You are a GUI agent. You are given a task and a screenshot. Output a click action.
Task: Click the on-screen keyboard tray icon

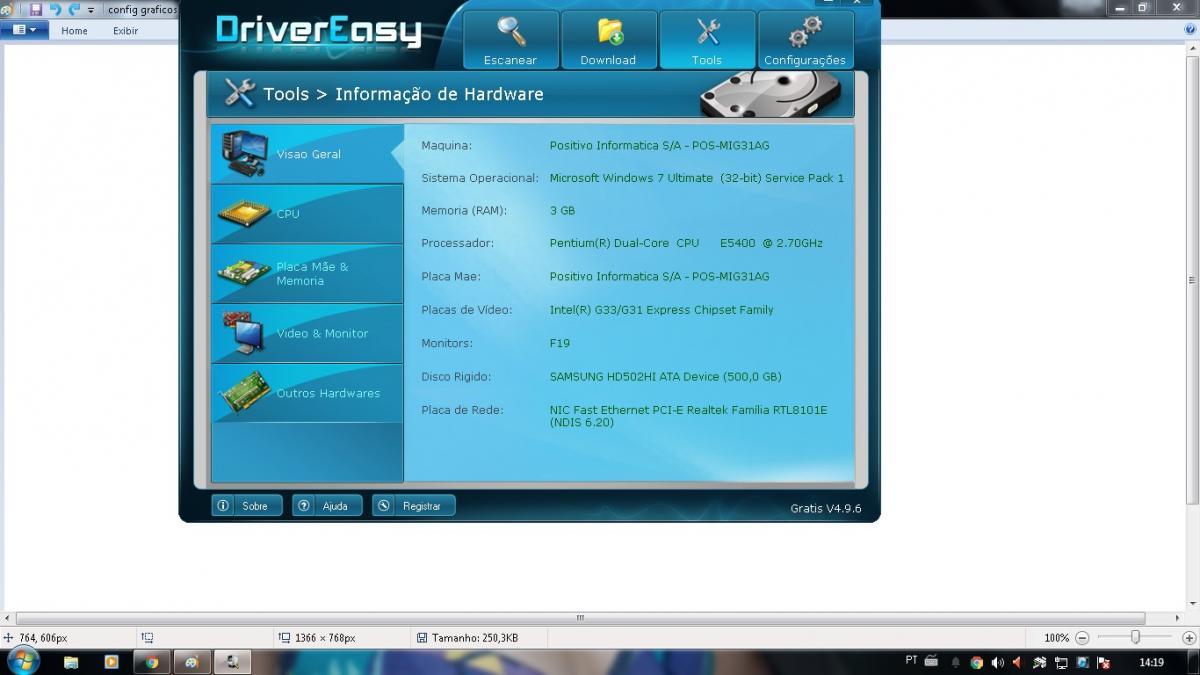pyautogui.click(x=931, y=661)
